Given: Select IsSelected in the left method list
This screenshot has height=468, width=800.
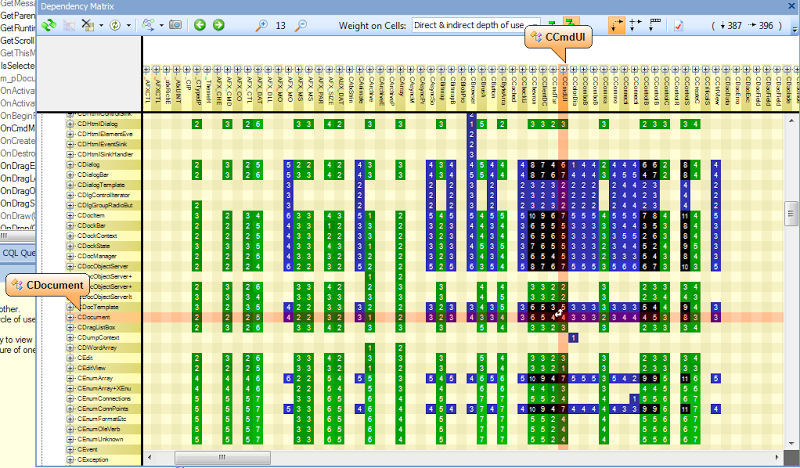Looking at the screenshot, I should [x=18, y=66].
